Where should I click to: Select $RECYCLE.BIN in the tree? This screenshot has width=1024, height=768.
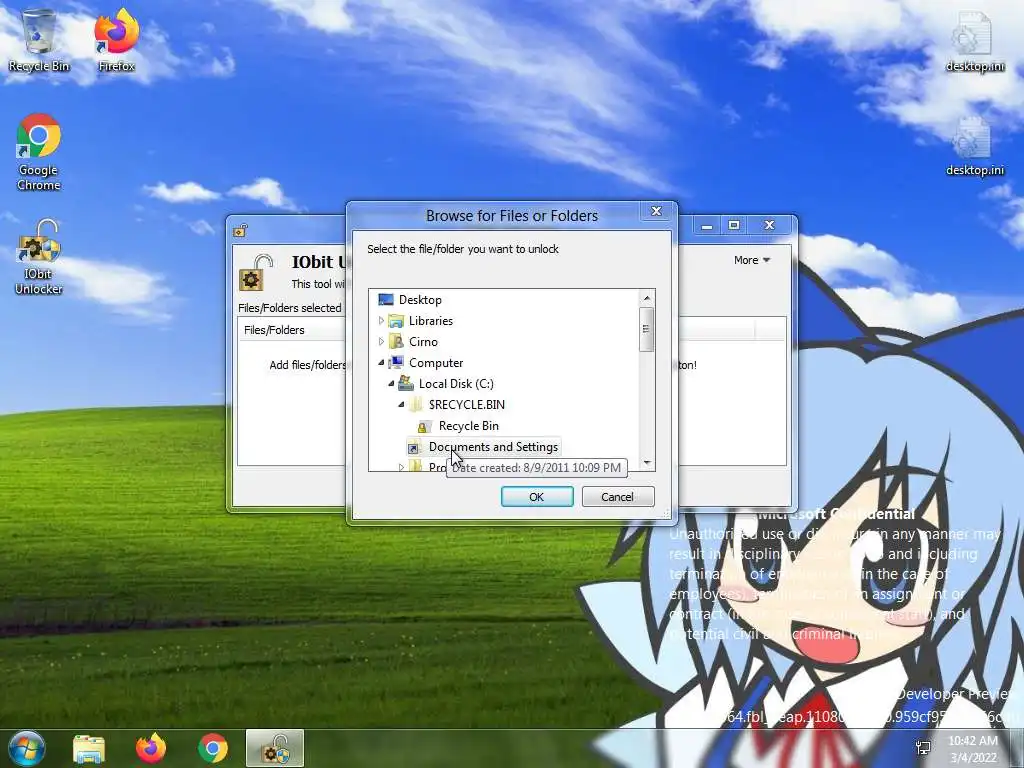[x=466, y=404]
